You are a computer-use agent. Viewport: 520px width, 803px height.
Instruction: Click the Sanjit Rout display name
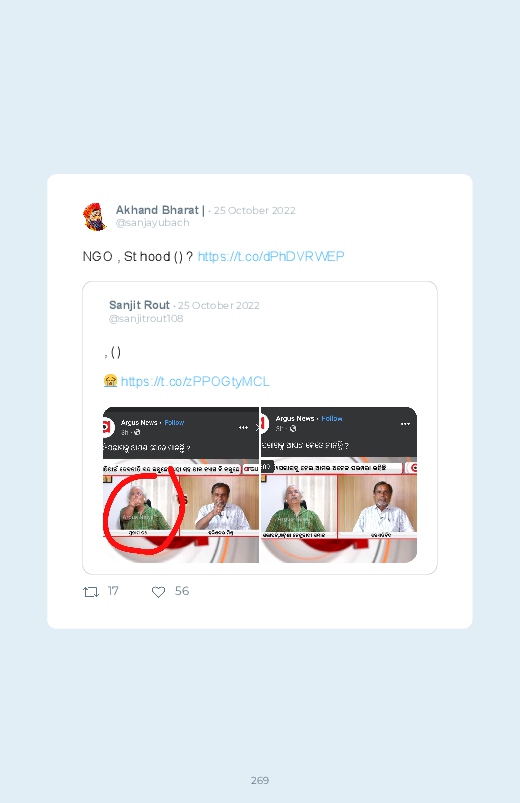click(139, 305)
